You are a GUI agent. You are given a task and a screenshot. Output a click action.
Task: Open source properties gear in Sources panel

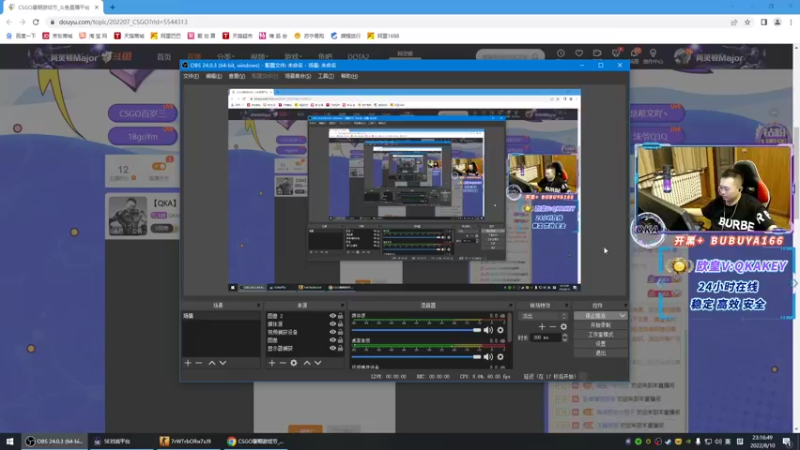point(294,363)
